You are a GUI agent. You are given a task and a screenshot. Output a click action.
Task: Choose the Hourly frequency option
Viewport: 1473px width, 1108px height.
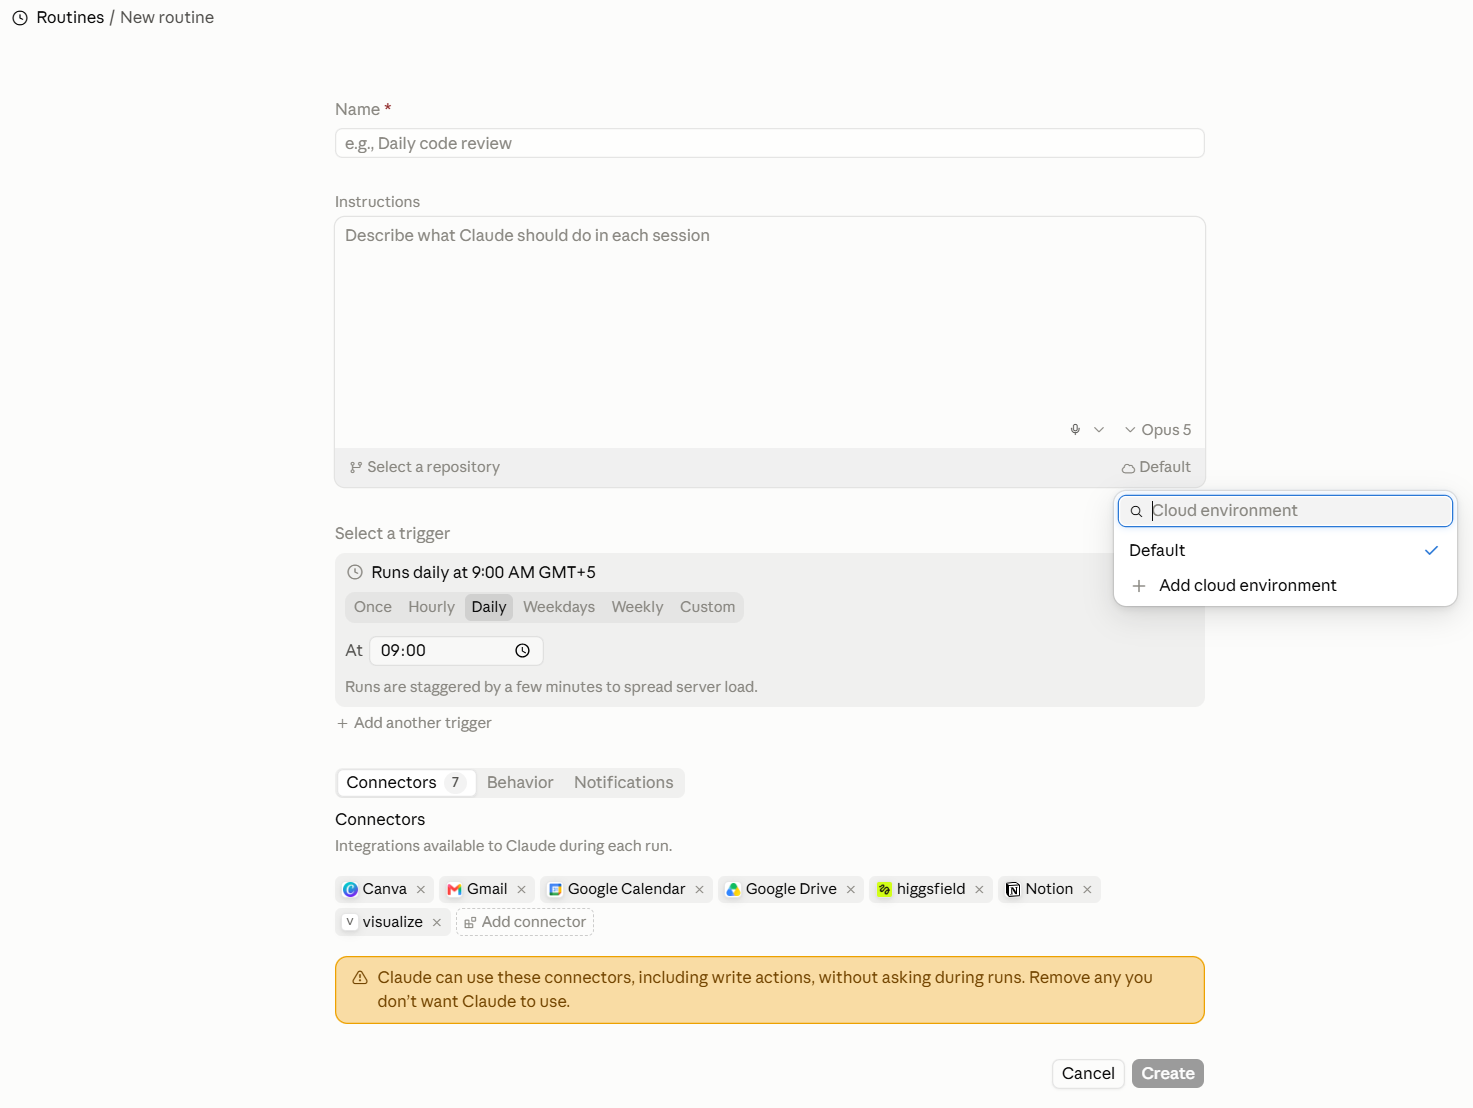coord(431,607)
